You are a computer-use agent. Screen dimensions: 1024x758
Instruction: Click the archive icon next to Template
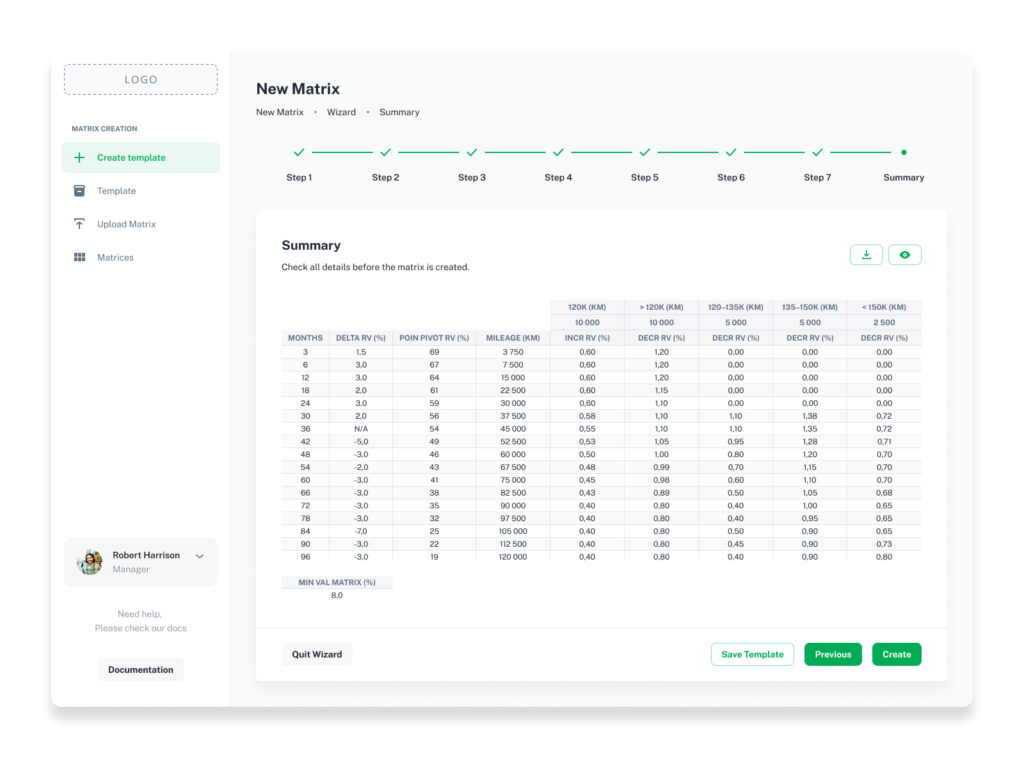79,191
